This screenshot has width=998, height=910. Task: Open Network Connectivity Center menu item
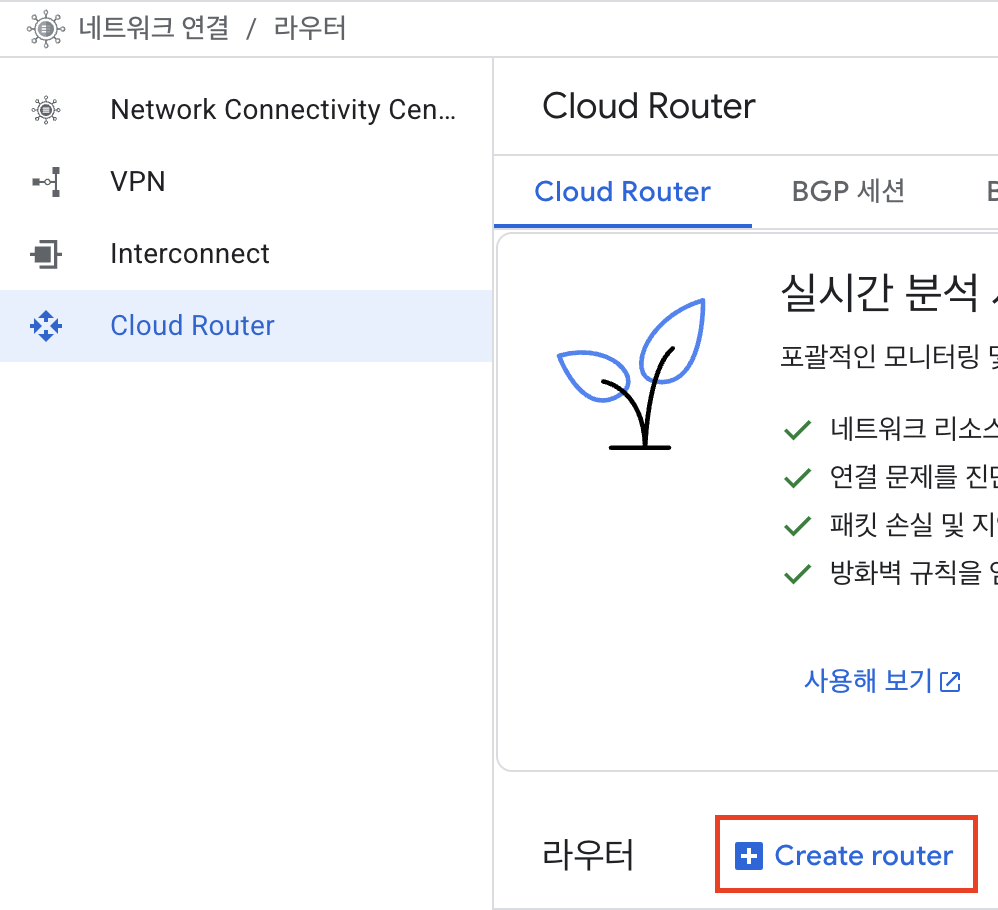point(246,110)
